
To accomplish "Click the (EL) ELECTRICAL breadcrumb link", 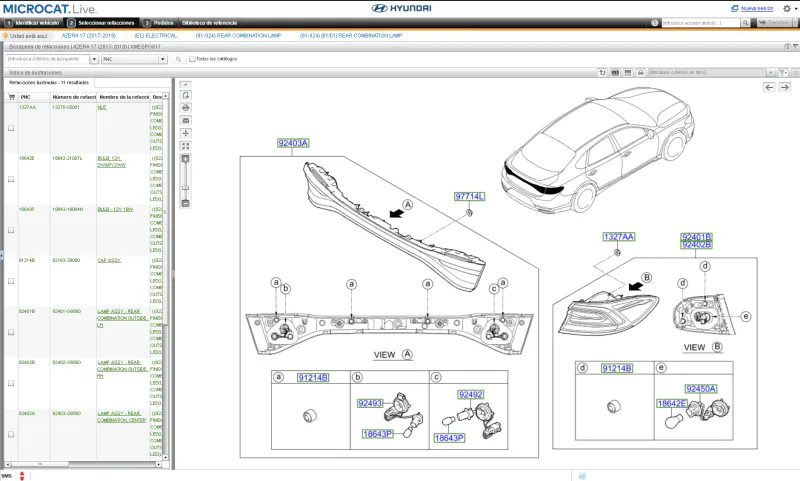I will (x=155, y=35).
